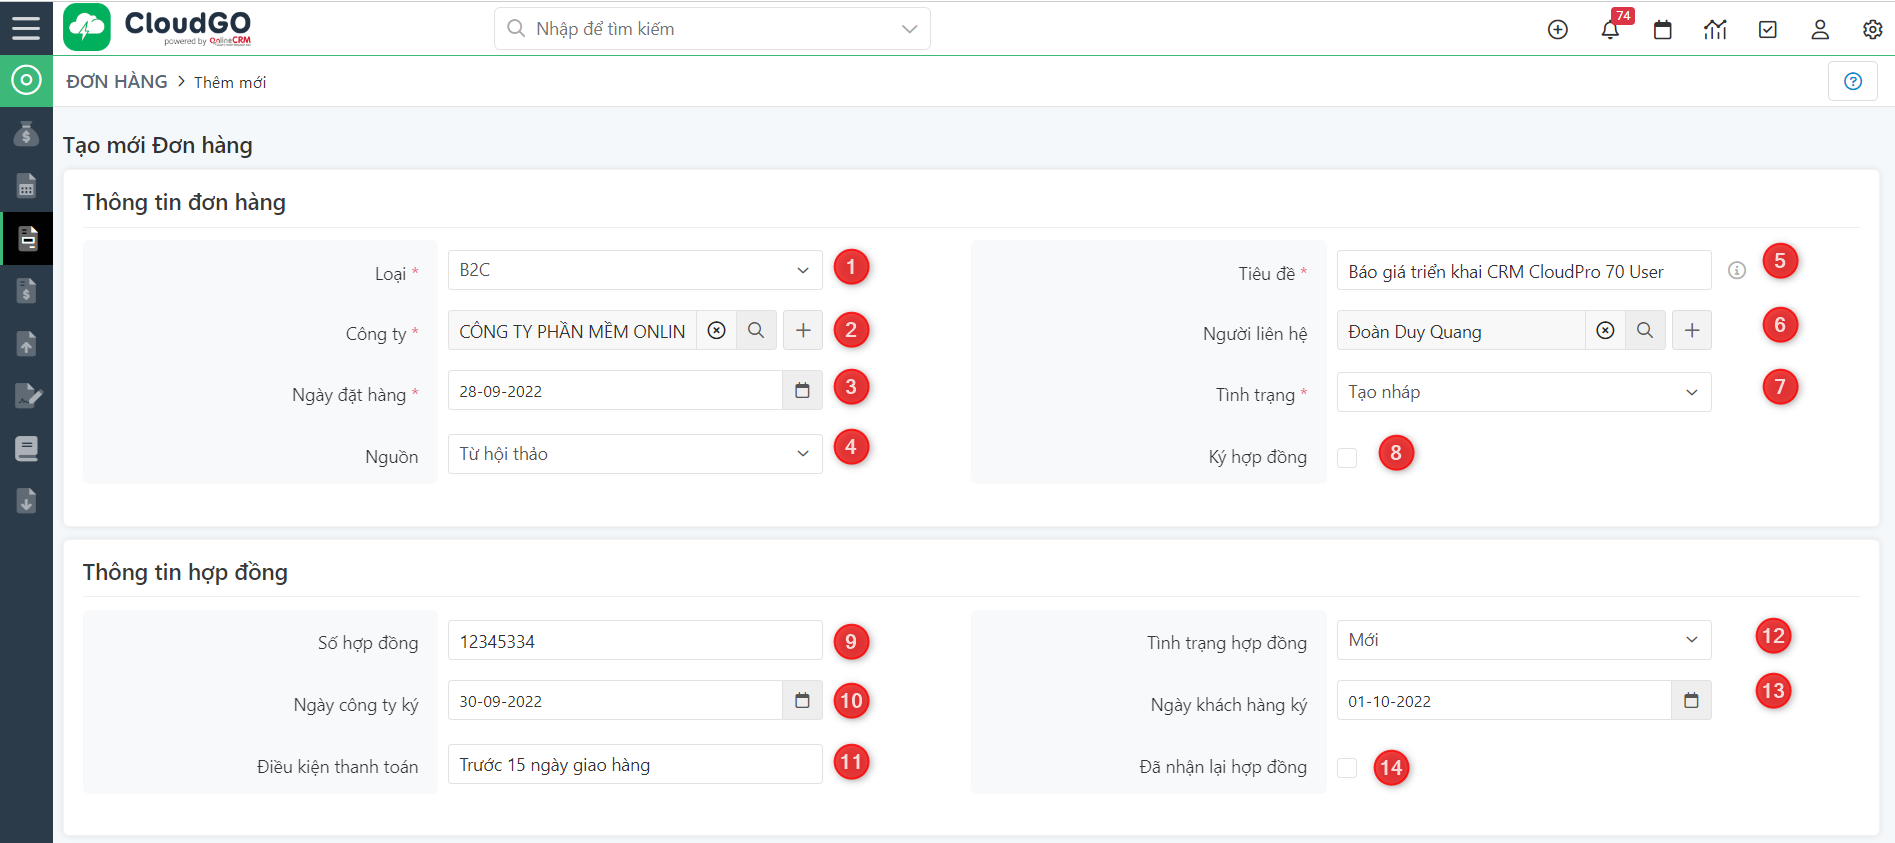Add new company with plus button

(803, 331)
